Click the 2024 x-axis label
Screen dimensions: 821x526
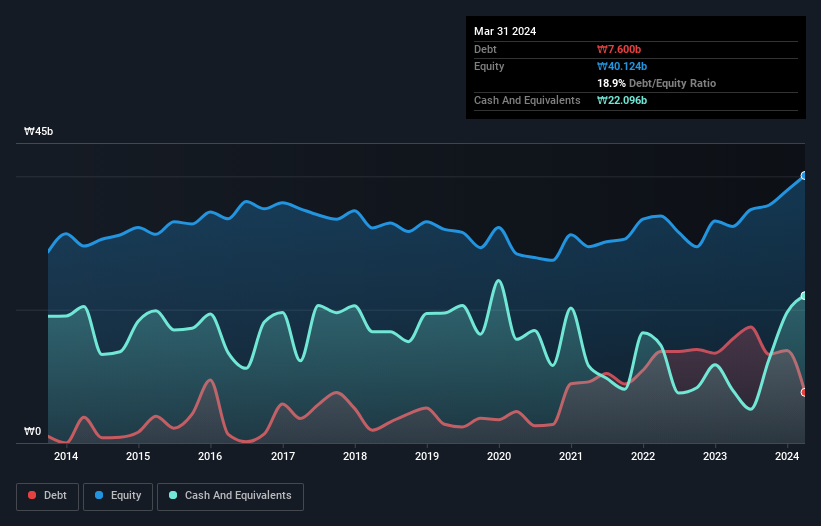787,456
